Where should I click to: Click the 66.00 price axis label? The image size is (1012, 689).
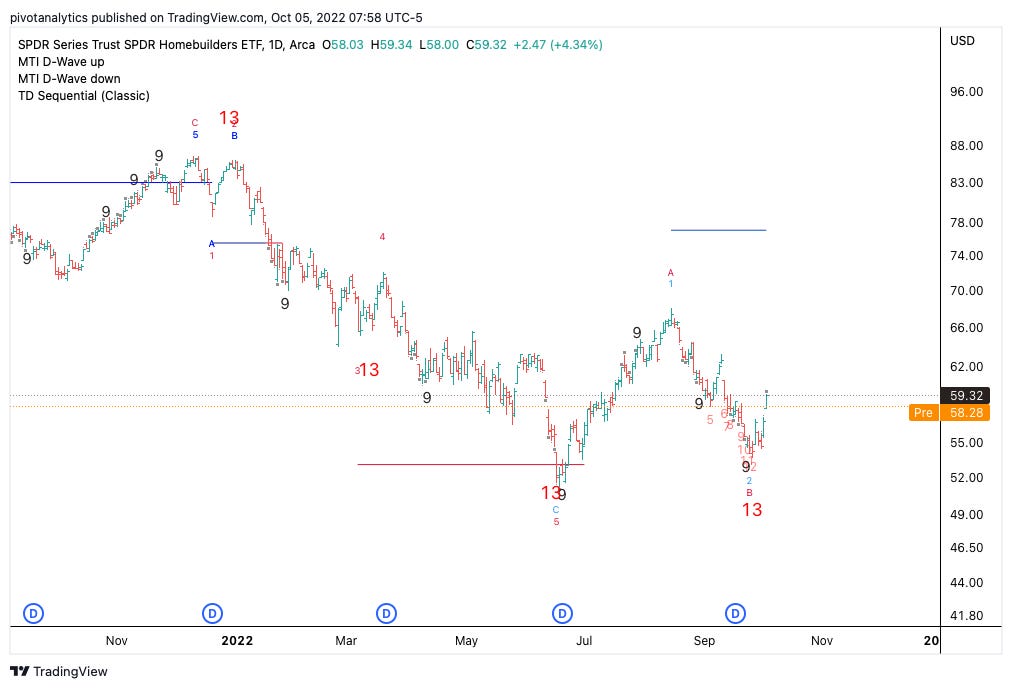pos(966,328)
